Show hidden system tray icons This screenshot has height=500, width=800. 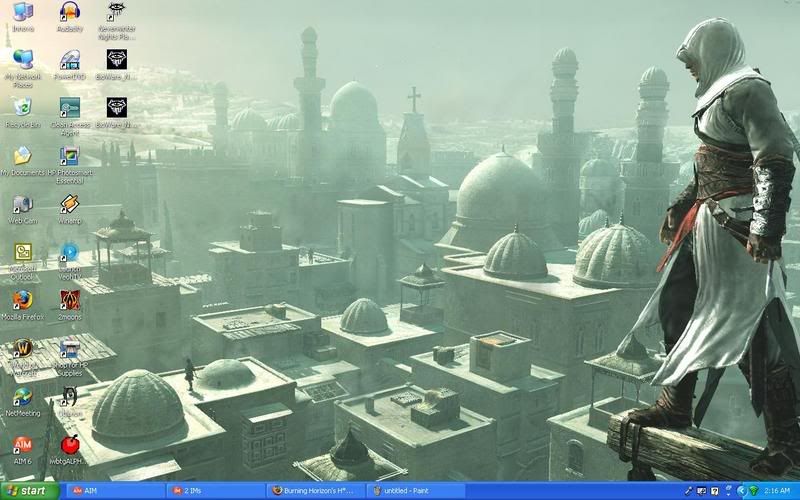coord(741,491)
